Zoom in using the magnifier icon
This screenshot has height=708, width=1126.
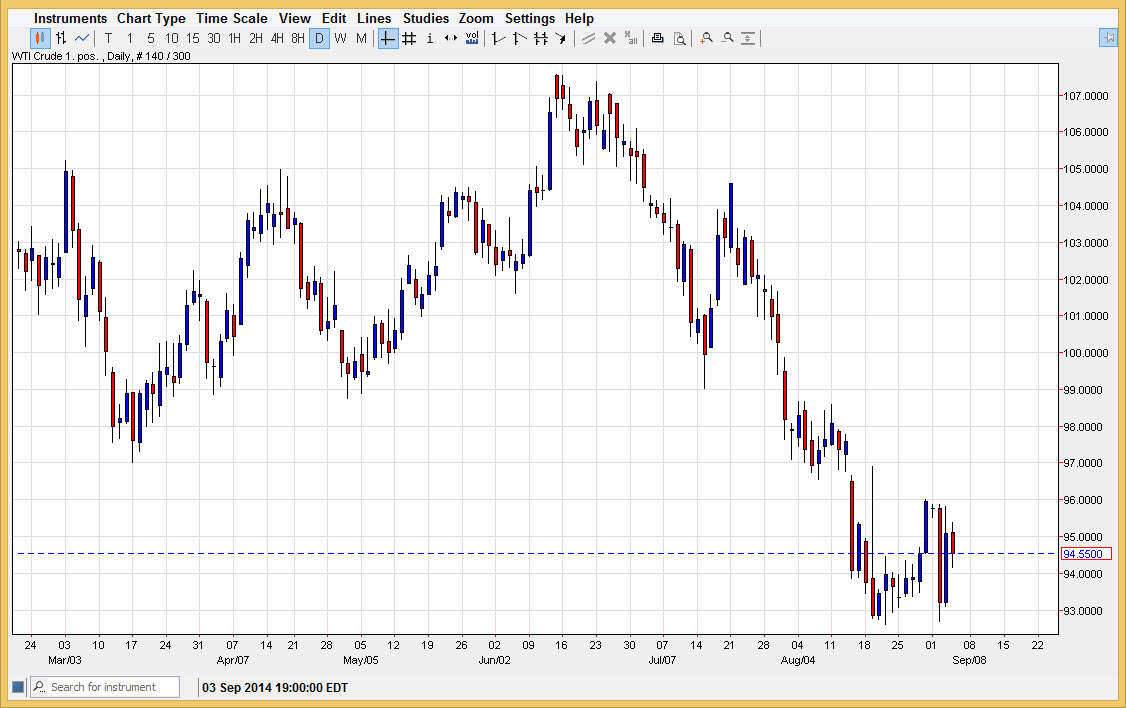(706, 38)
